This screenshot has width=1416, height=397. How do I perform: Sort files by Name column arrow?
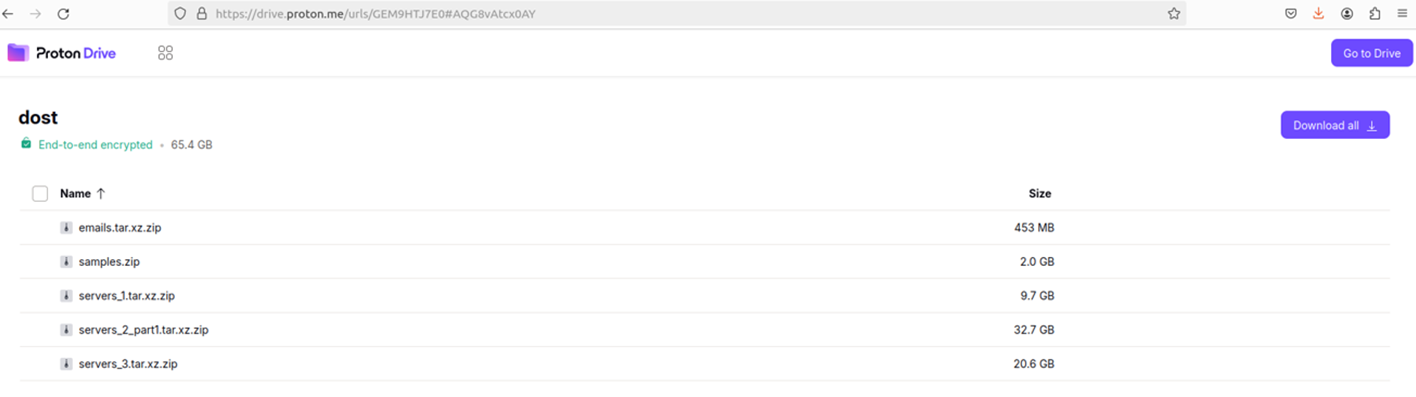click(x=101, y=194)
